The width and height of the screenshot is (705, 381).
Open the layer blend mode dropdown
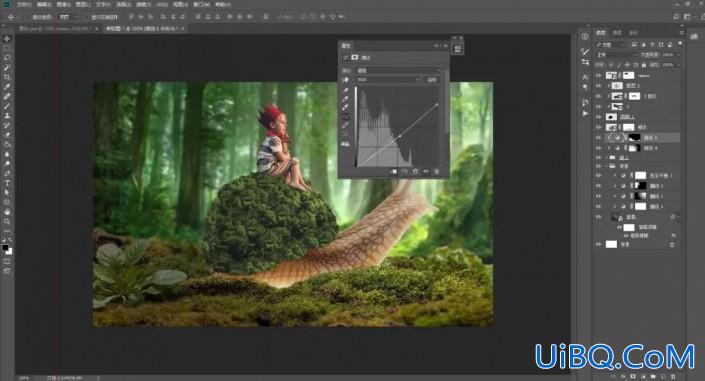[616, 54]
